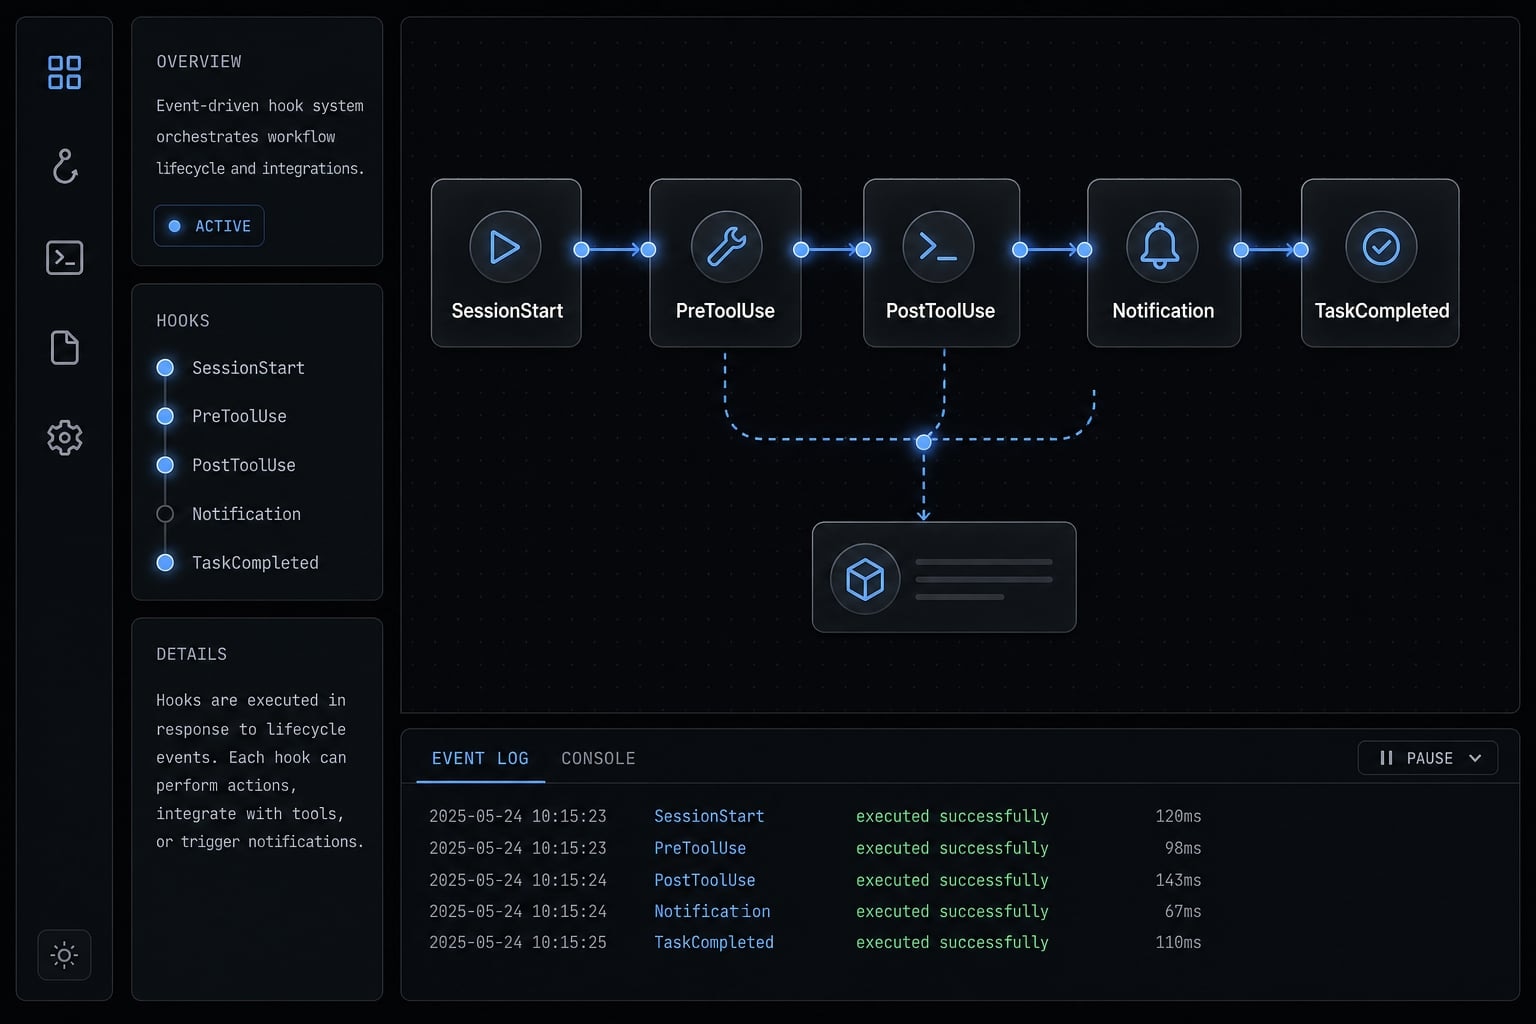This screenshot has width=1536, height=1024.
Task: Click the dashed-line junction dot above cube node
Action: pos(923,442)
